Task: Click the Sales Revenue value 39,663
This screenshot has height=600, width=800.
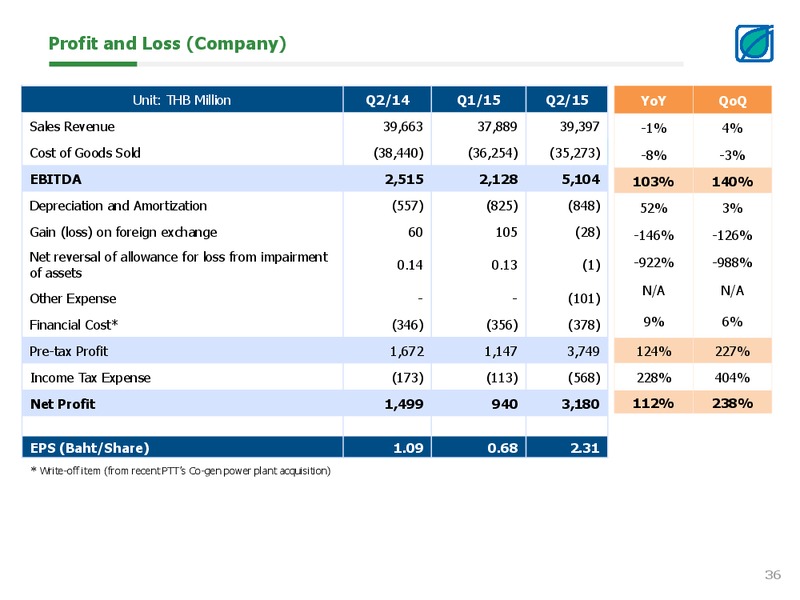Action: coord(403,127)
